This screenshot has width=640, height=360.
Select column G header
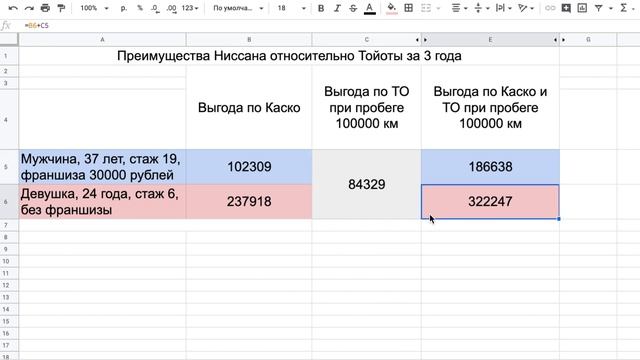tap(588, 40)
